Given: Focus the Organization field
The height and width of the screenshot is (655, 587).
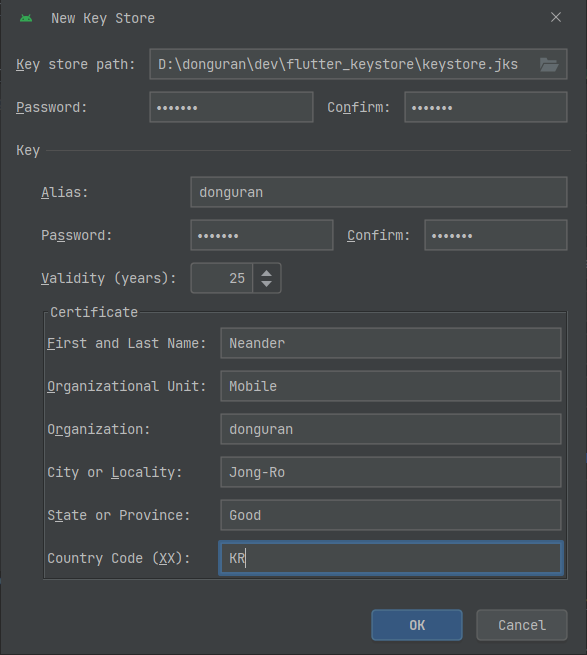Looking at the screenshot, I should tap(391, 429).
